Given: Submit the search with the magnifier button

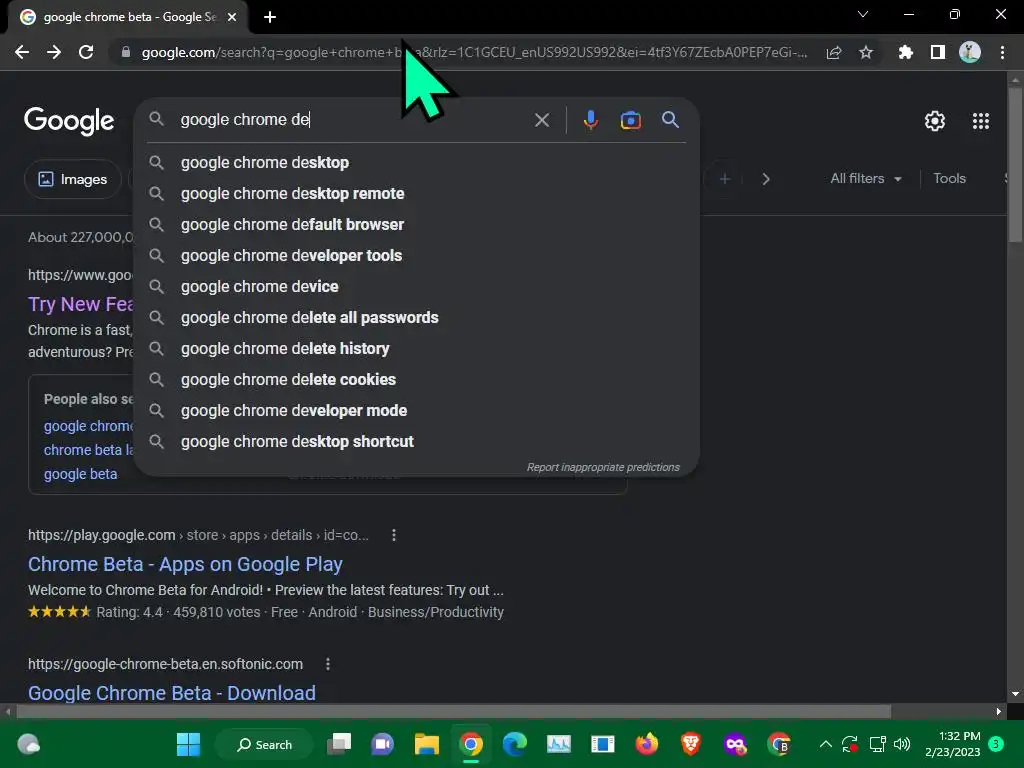Looking at the screenshot, I should coord(671,120).
